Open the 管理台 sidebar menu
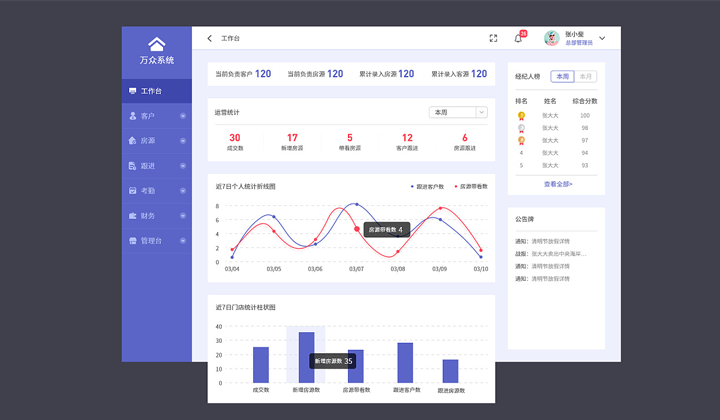The image size is (720, 420). 157,241
